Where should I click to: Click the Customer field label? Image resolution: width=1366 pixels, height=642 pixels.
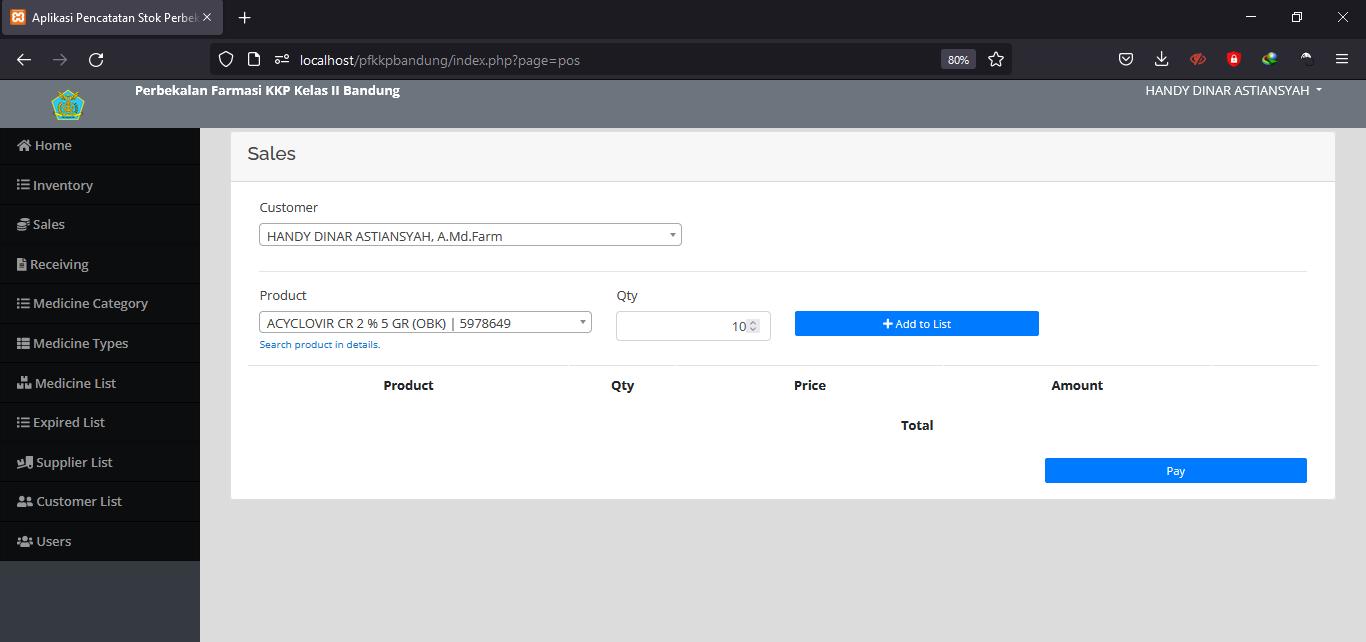(289, 207)
